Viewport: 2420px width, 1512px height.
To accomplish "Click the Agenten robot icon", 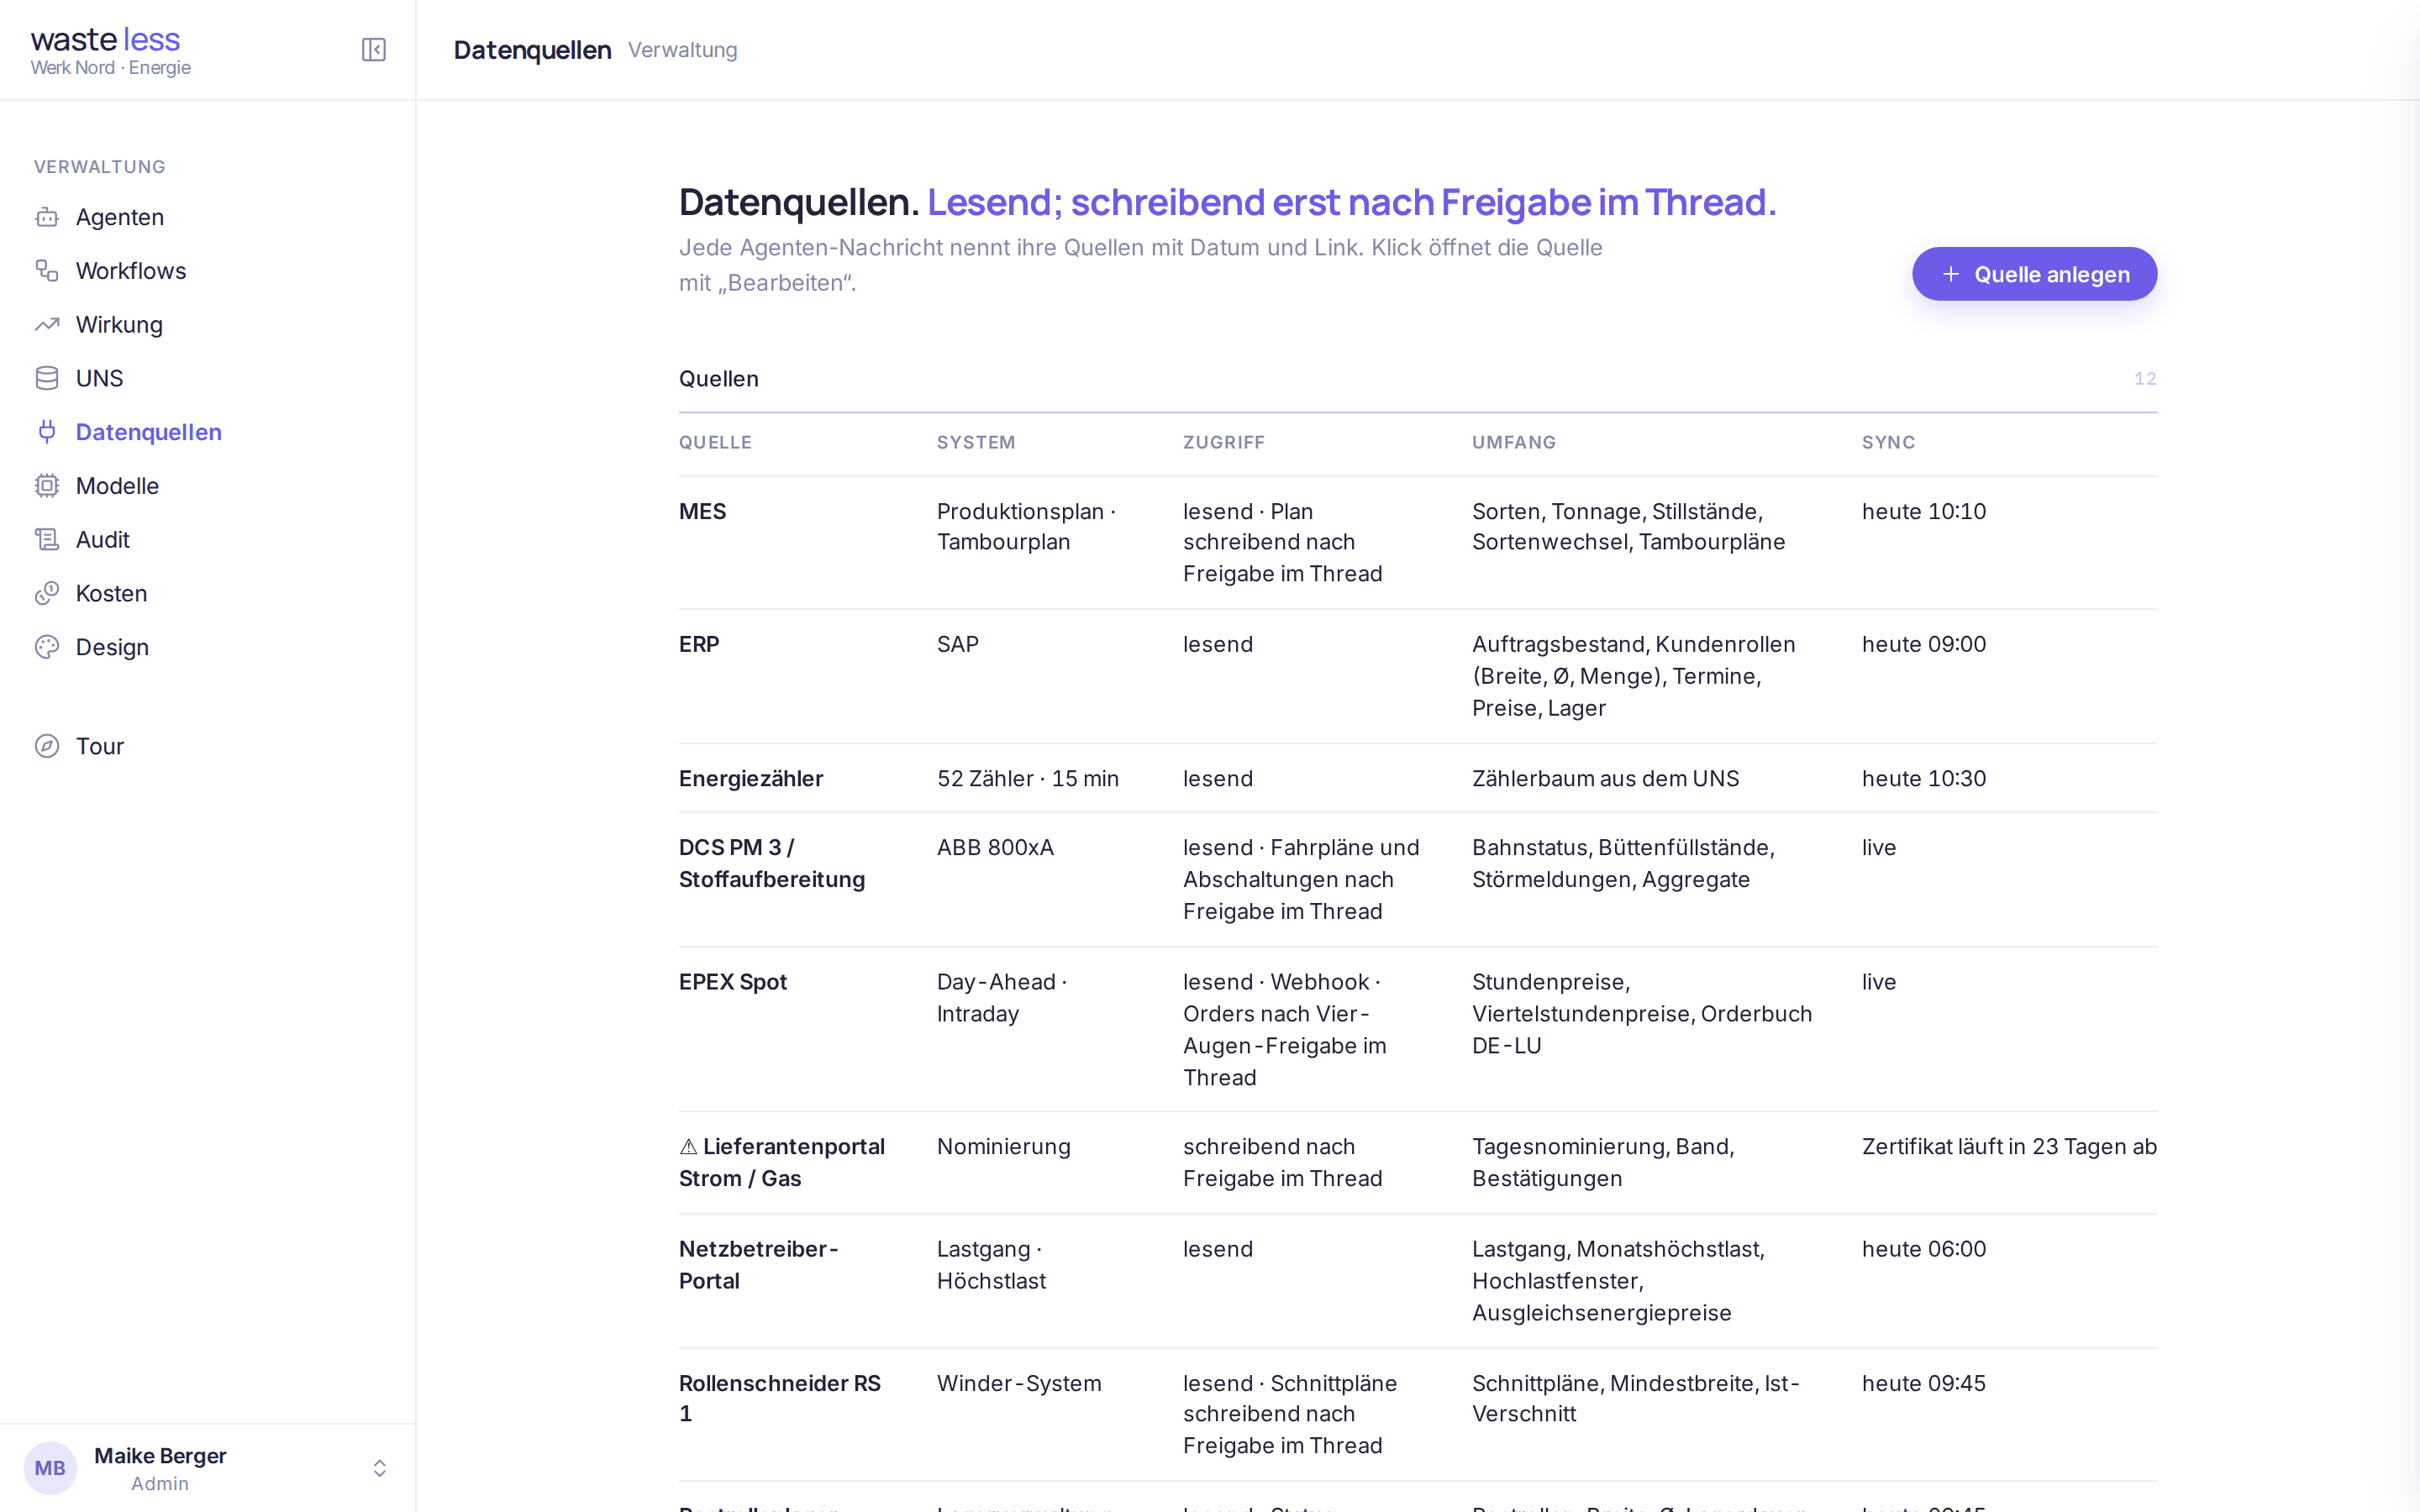I will coord(47,217).
